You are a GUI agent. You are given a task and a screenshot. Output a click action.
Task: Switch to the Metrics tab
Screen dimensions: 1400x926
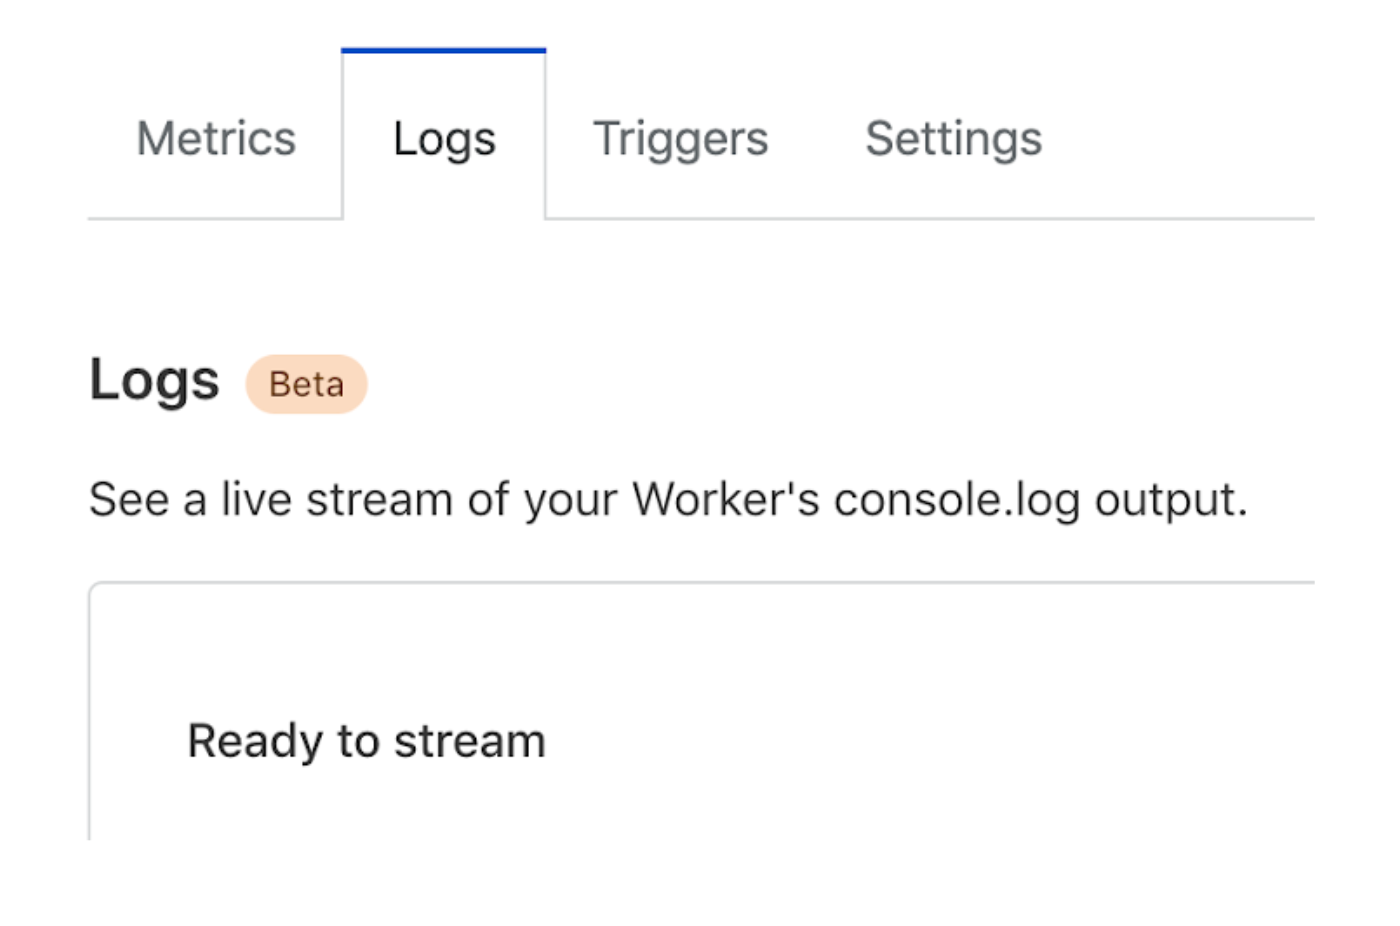pyautogui.click(x=216, y=138)
